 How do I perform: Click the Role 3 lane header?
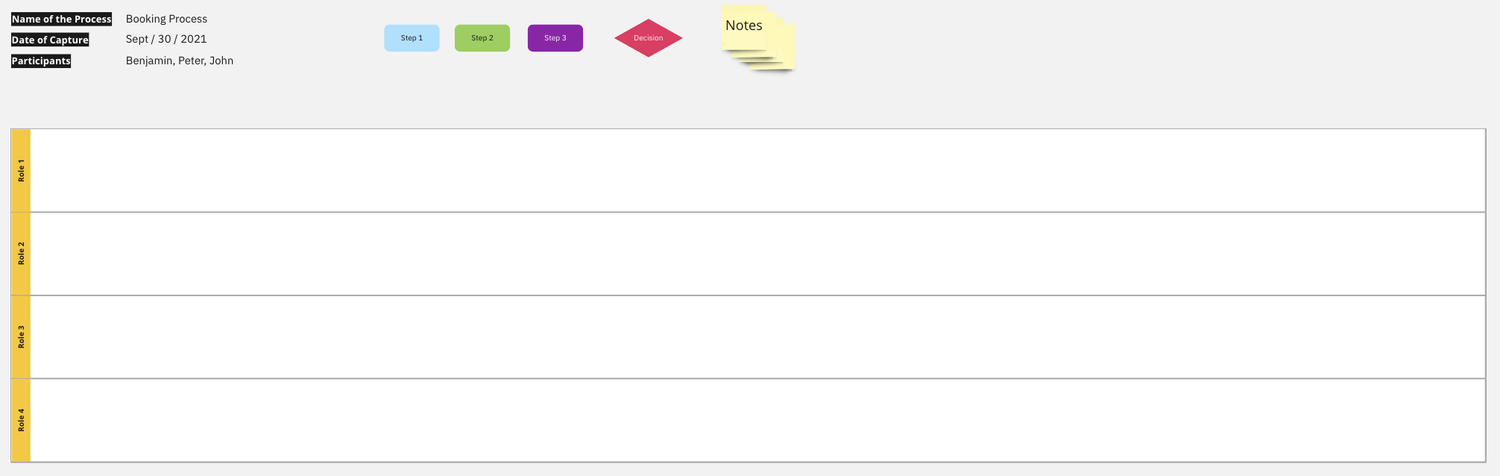[21, 336]
